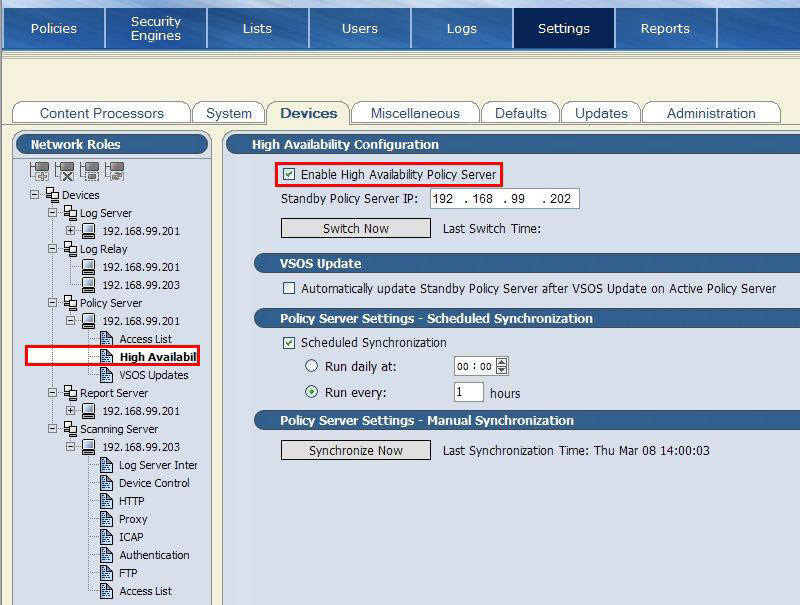Image resolution: width=800 pixels, height=605 pixels.
Task: Click the add device icon with plus sign
Action: tap(40, 171)
